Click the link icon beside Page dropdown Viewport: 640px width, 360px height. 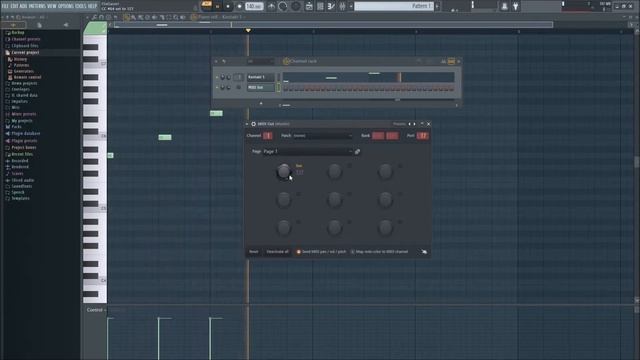coord(357,152)
